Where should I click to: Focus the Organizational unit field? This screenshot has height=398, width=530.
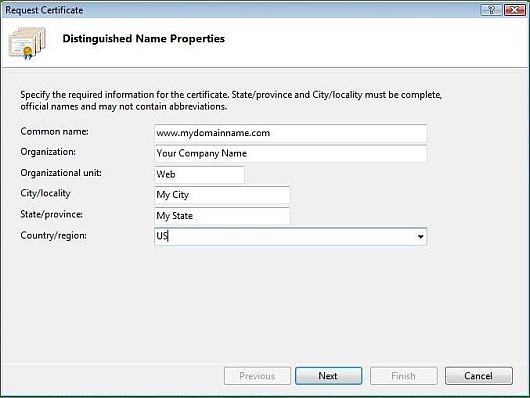(199, 174)
